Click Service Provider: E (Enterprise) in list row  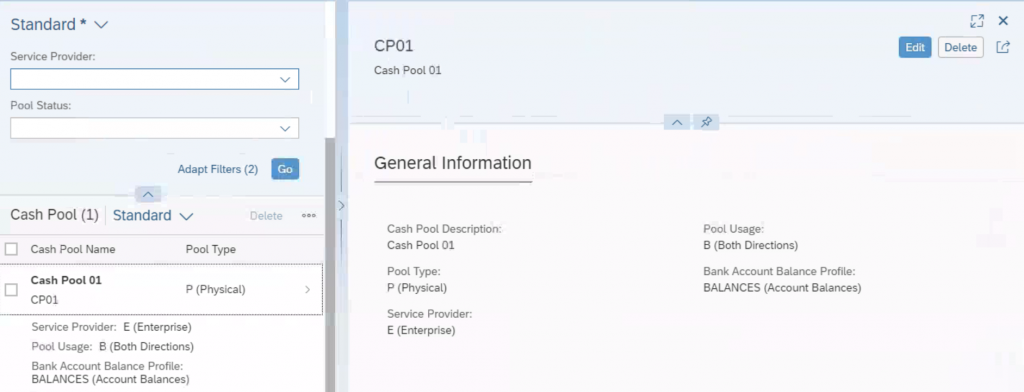point(112,327)
